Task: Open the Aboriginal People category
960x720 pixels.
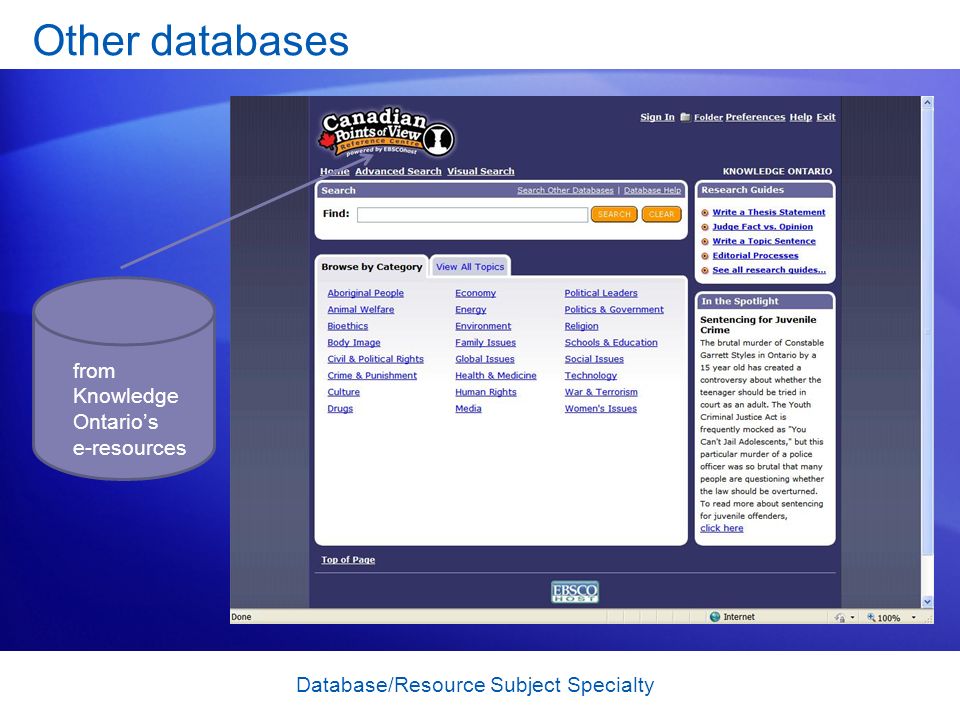Action: 366,293
